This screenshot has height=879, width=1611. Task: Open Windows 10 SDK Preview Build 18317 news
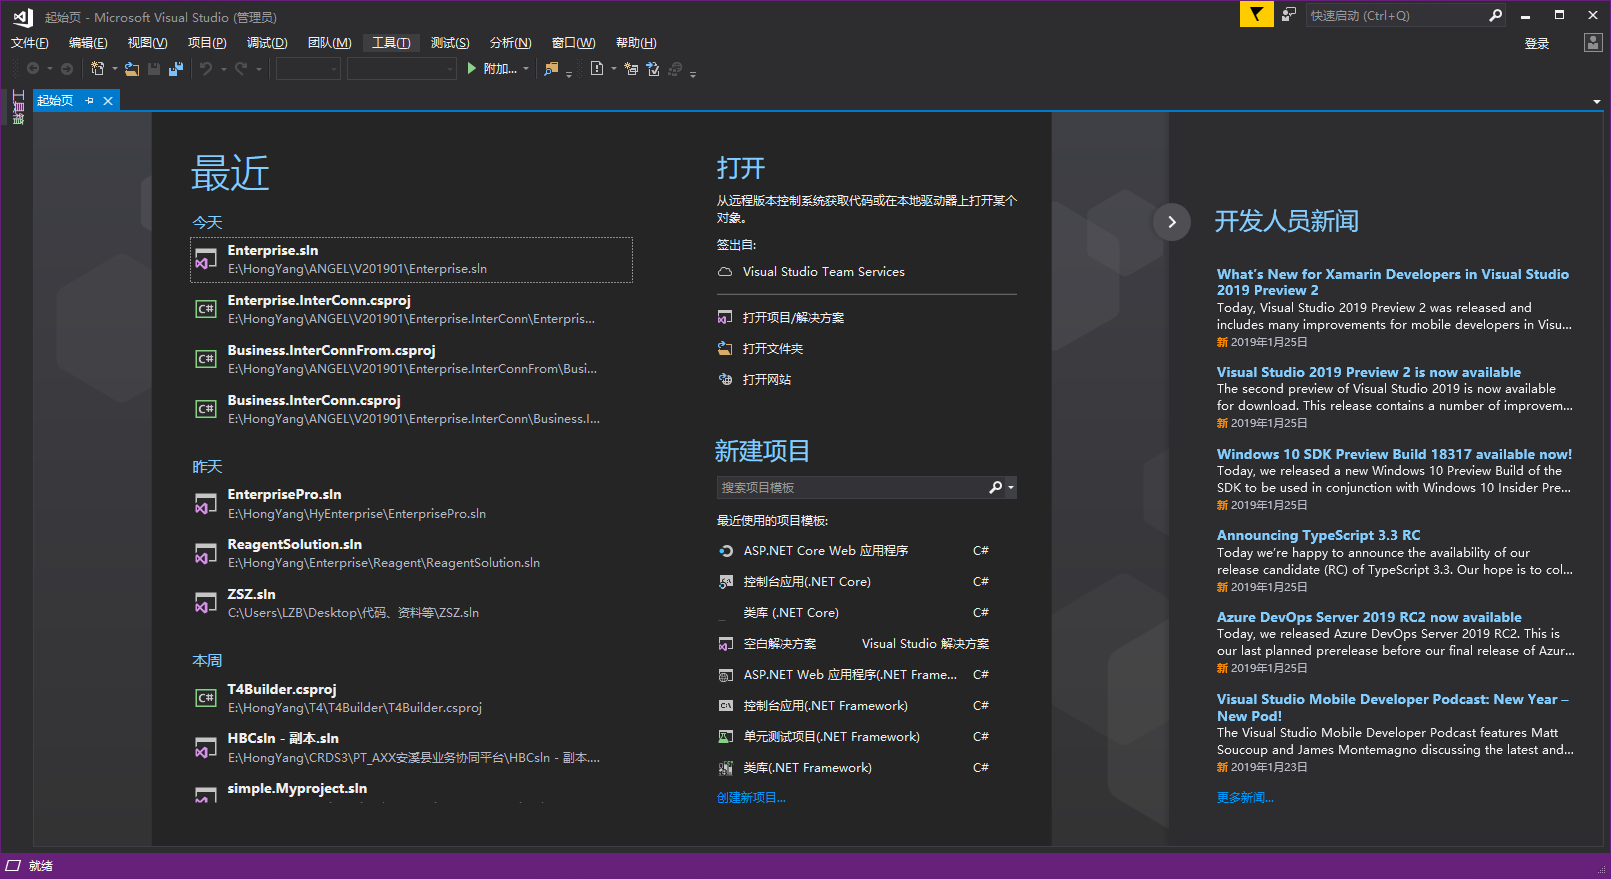[1394, 454]
